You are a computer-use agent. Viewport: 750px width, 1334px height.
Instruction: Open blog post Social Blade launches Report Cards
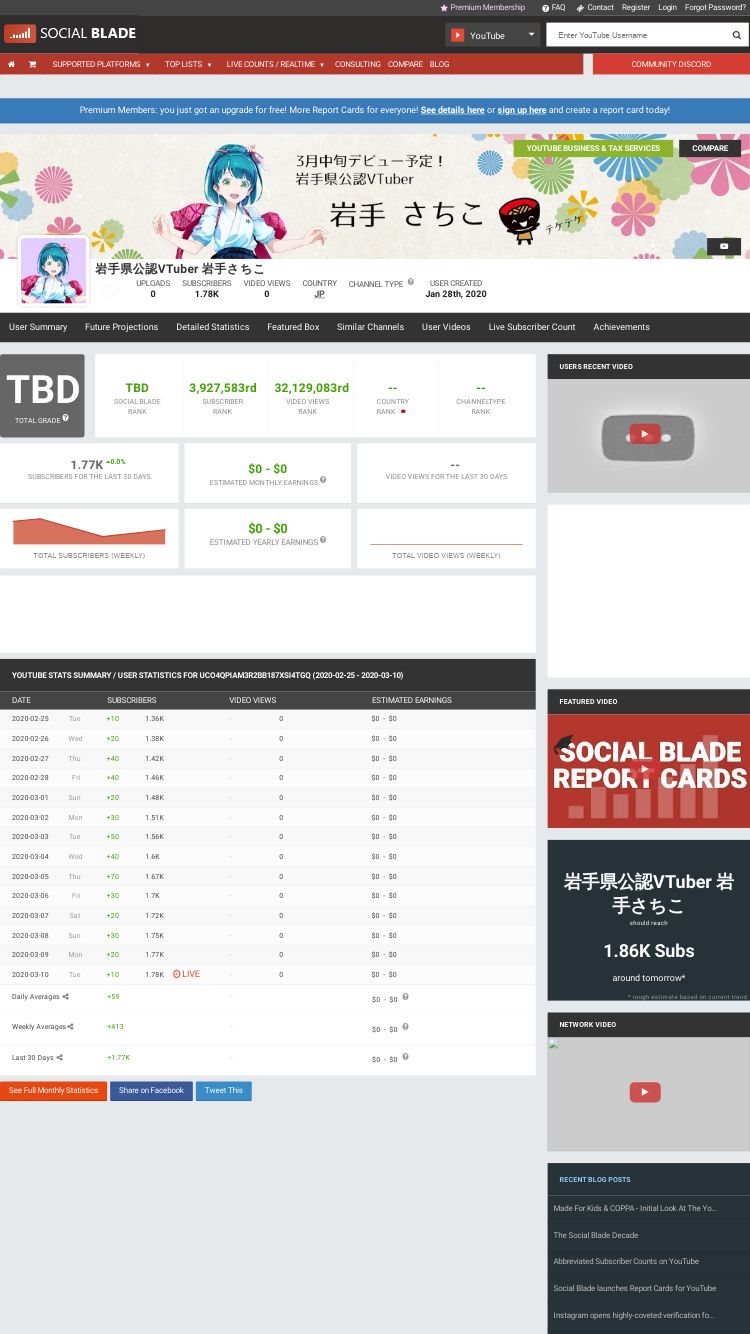pyautogui.click(x=635, y=1288)
